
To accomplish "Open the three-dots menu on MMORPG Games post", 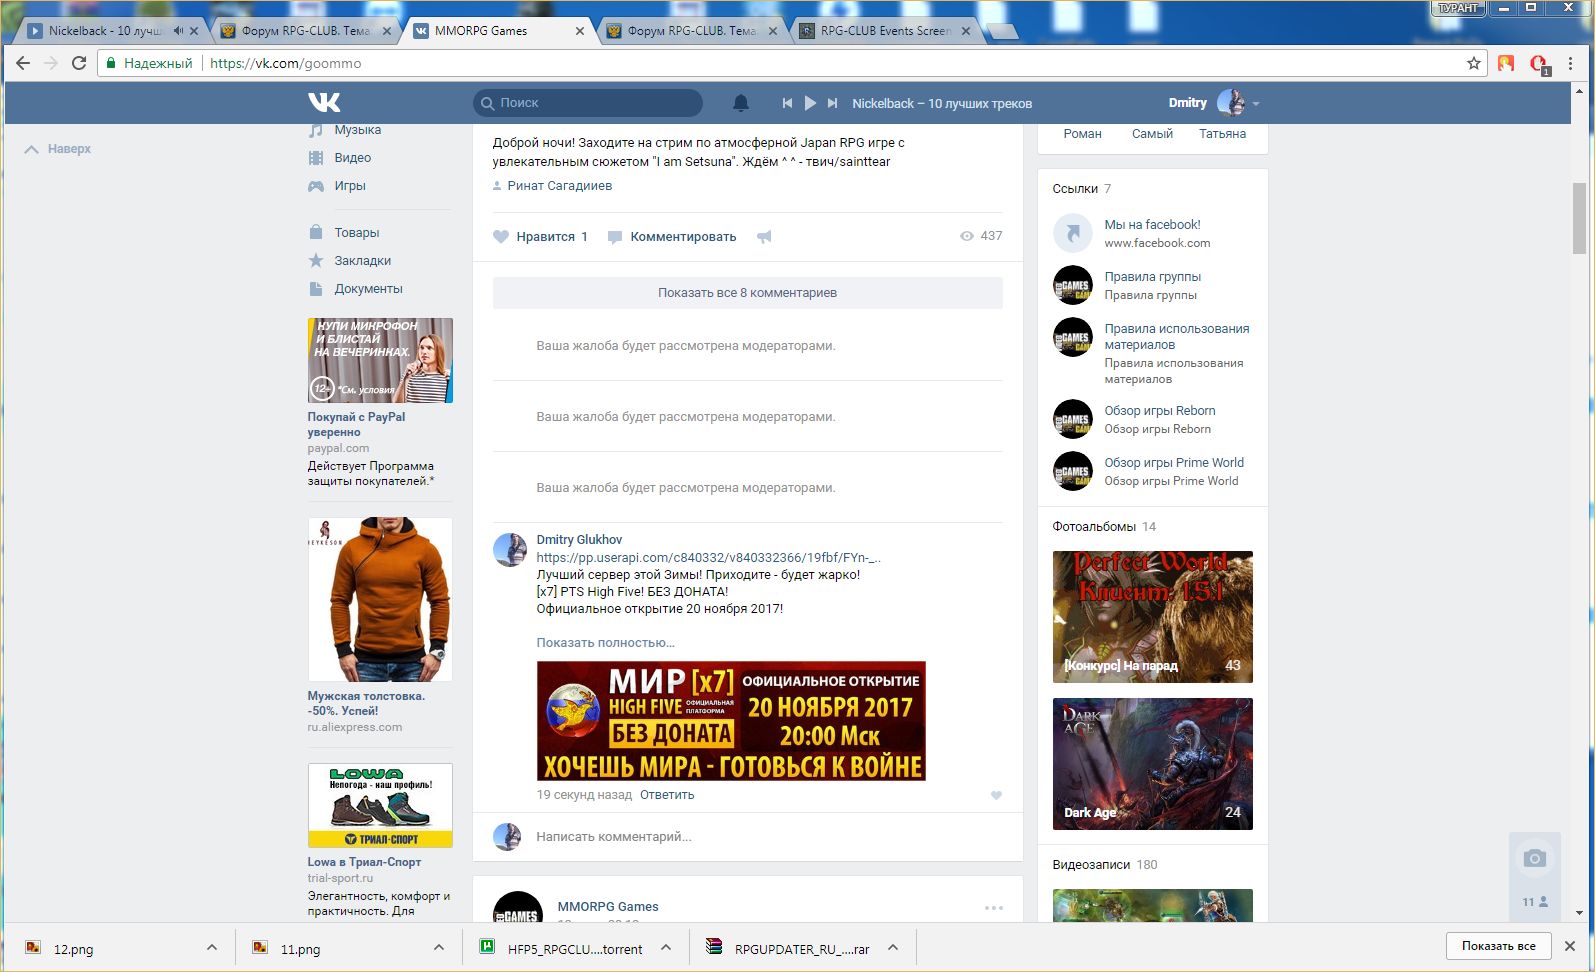I will 993,908.
